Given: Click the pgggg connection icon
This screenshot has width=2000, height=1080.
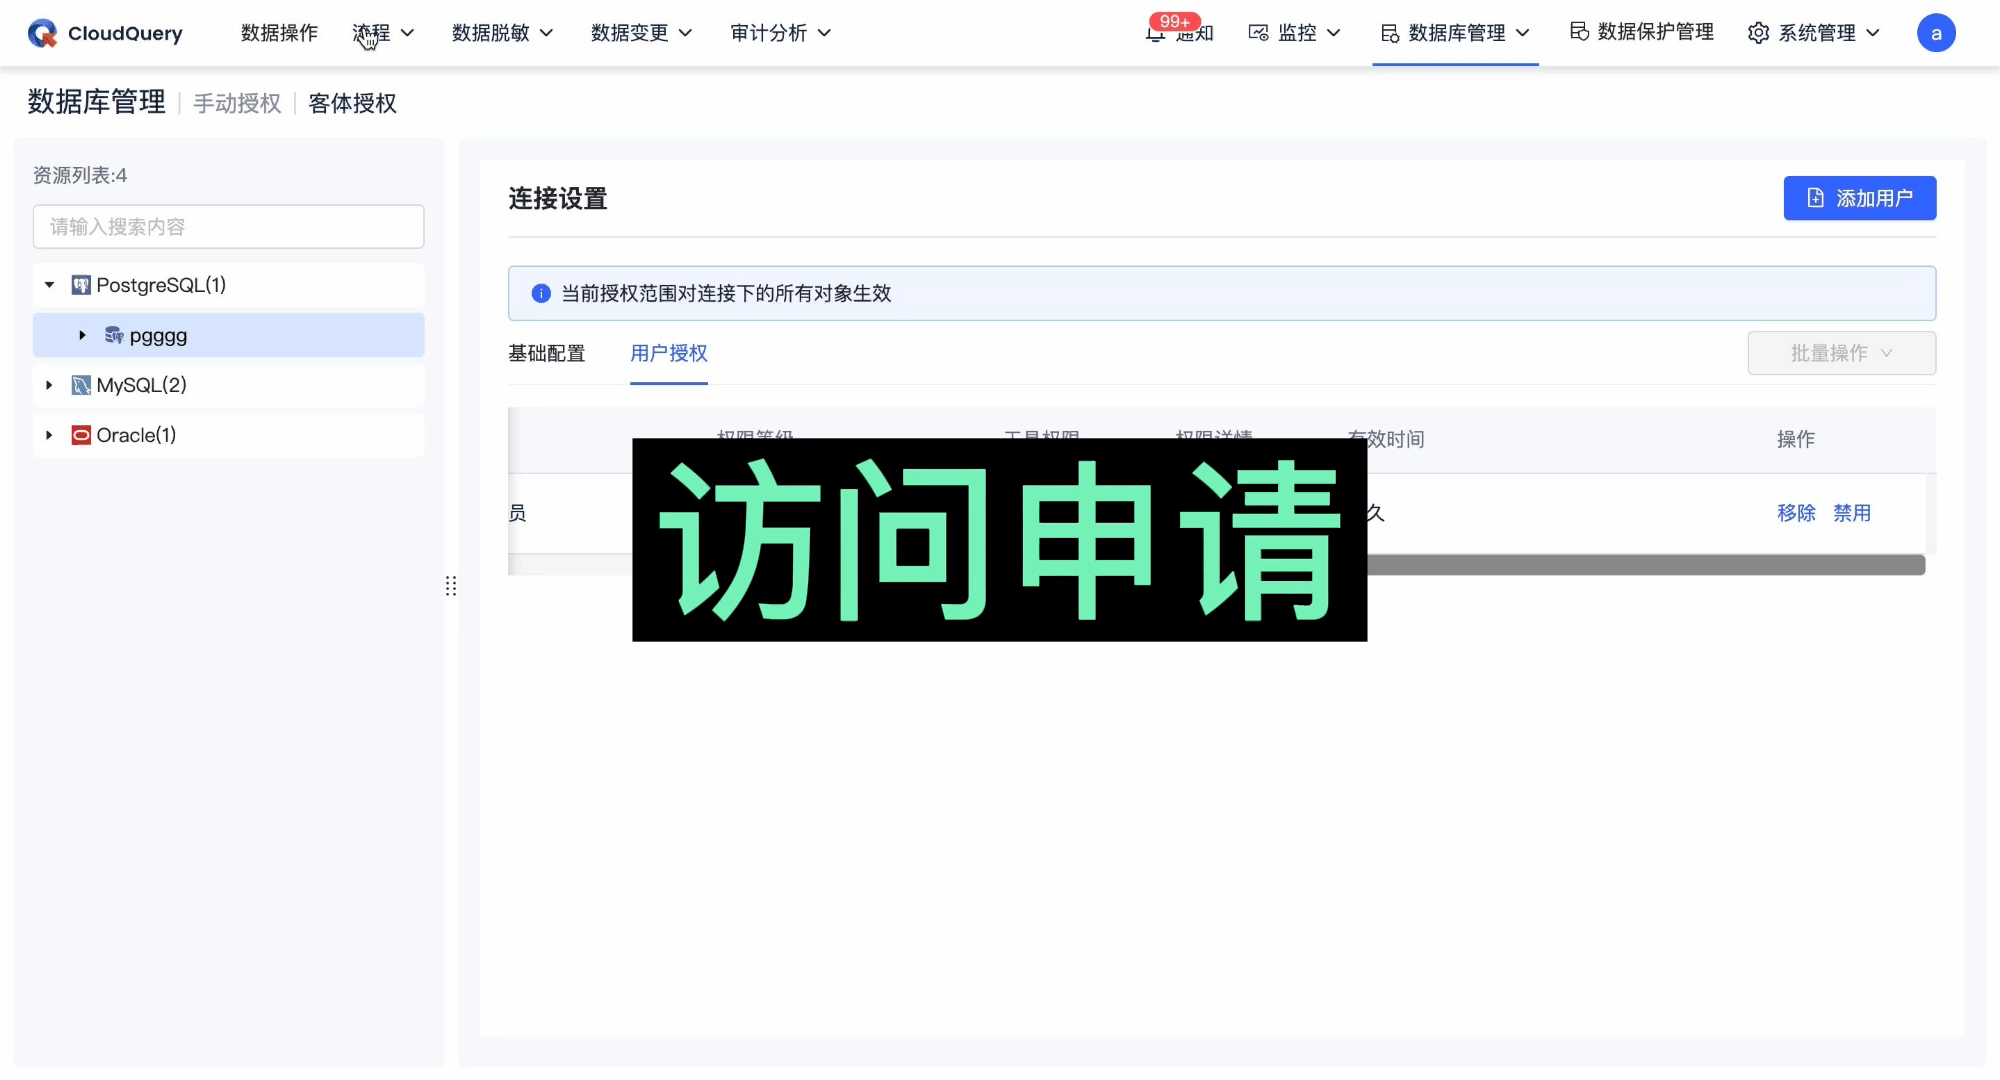Looking at the screenshot, I should [x=113, y=335].
